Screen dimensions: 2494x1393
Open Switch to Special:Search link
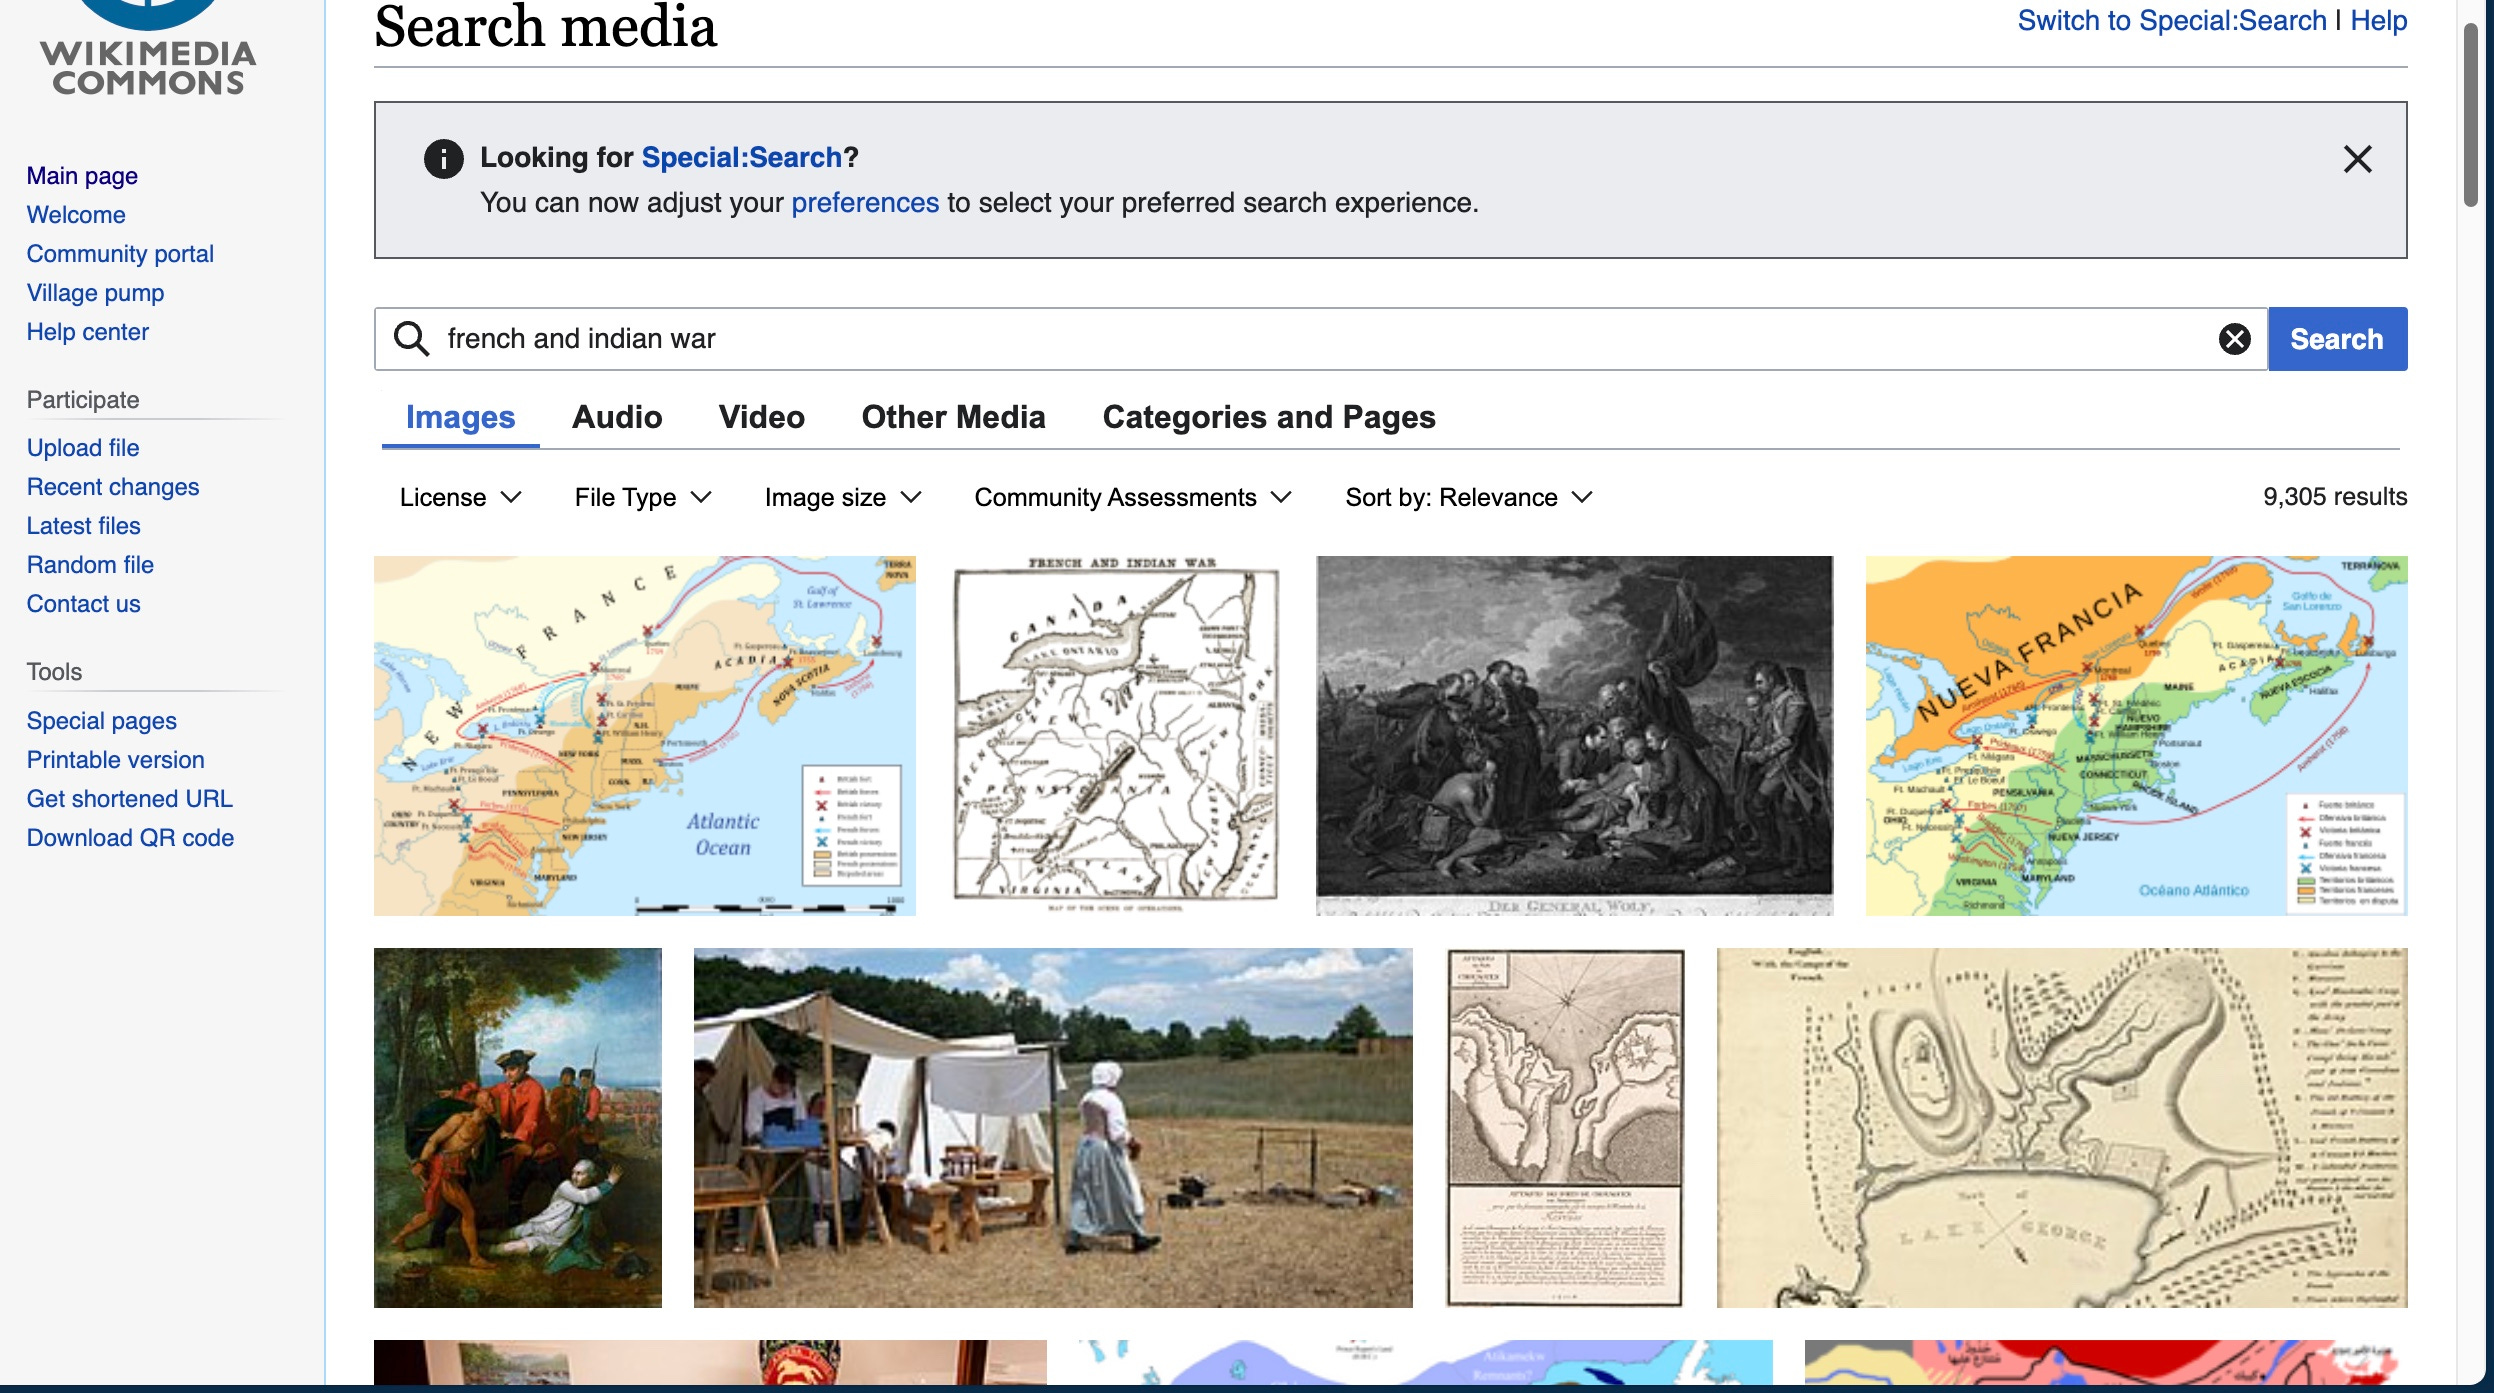2172,21
